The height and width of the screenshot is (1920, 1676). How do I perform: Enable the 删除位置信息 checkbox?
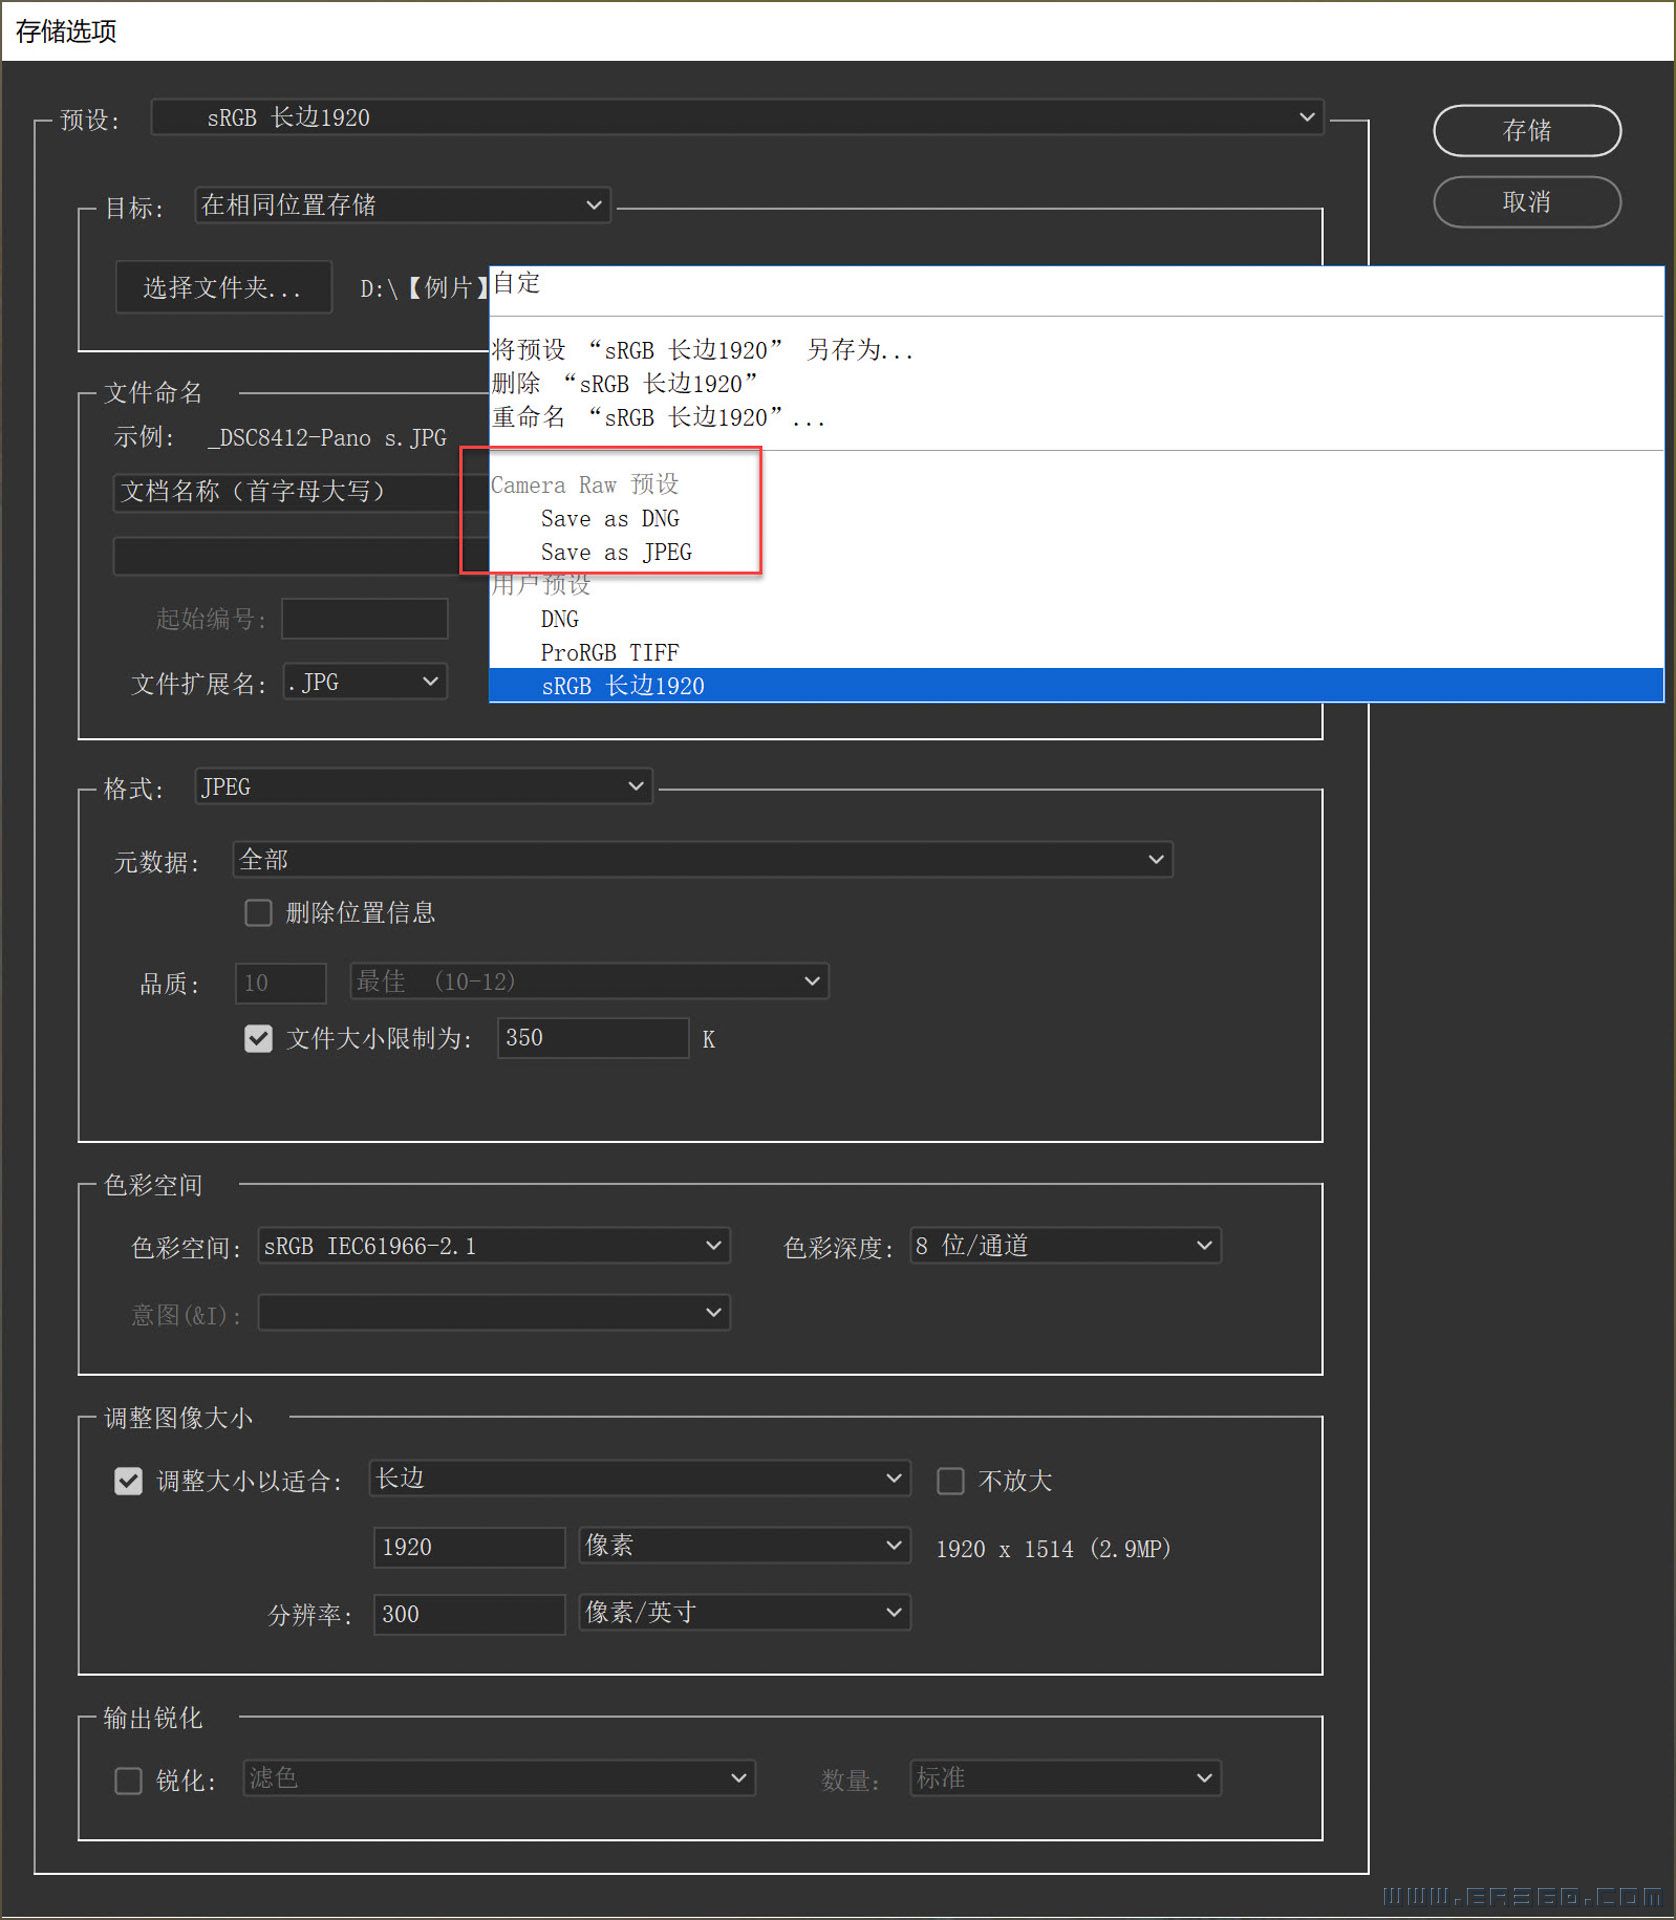coord(258,912)
